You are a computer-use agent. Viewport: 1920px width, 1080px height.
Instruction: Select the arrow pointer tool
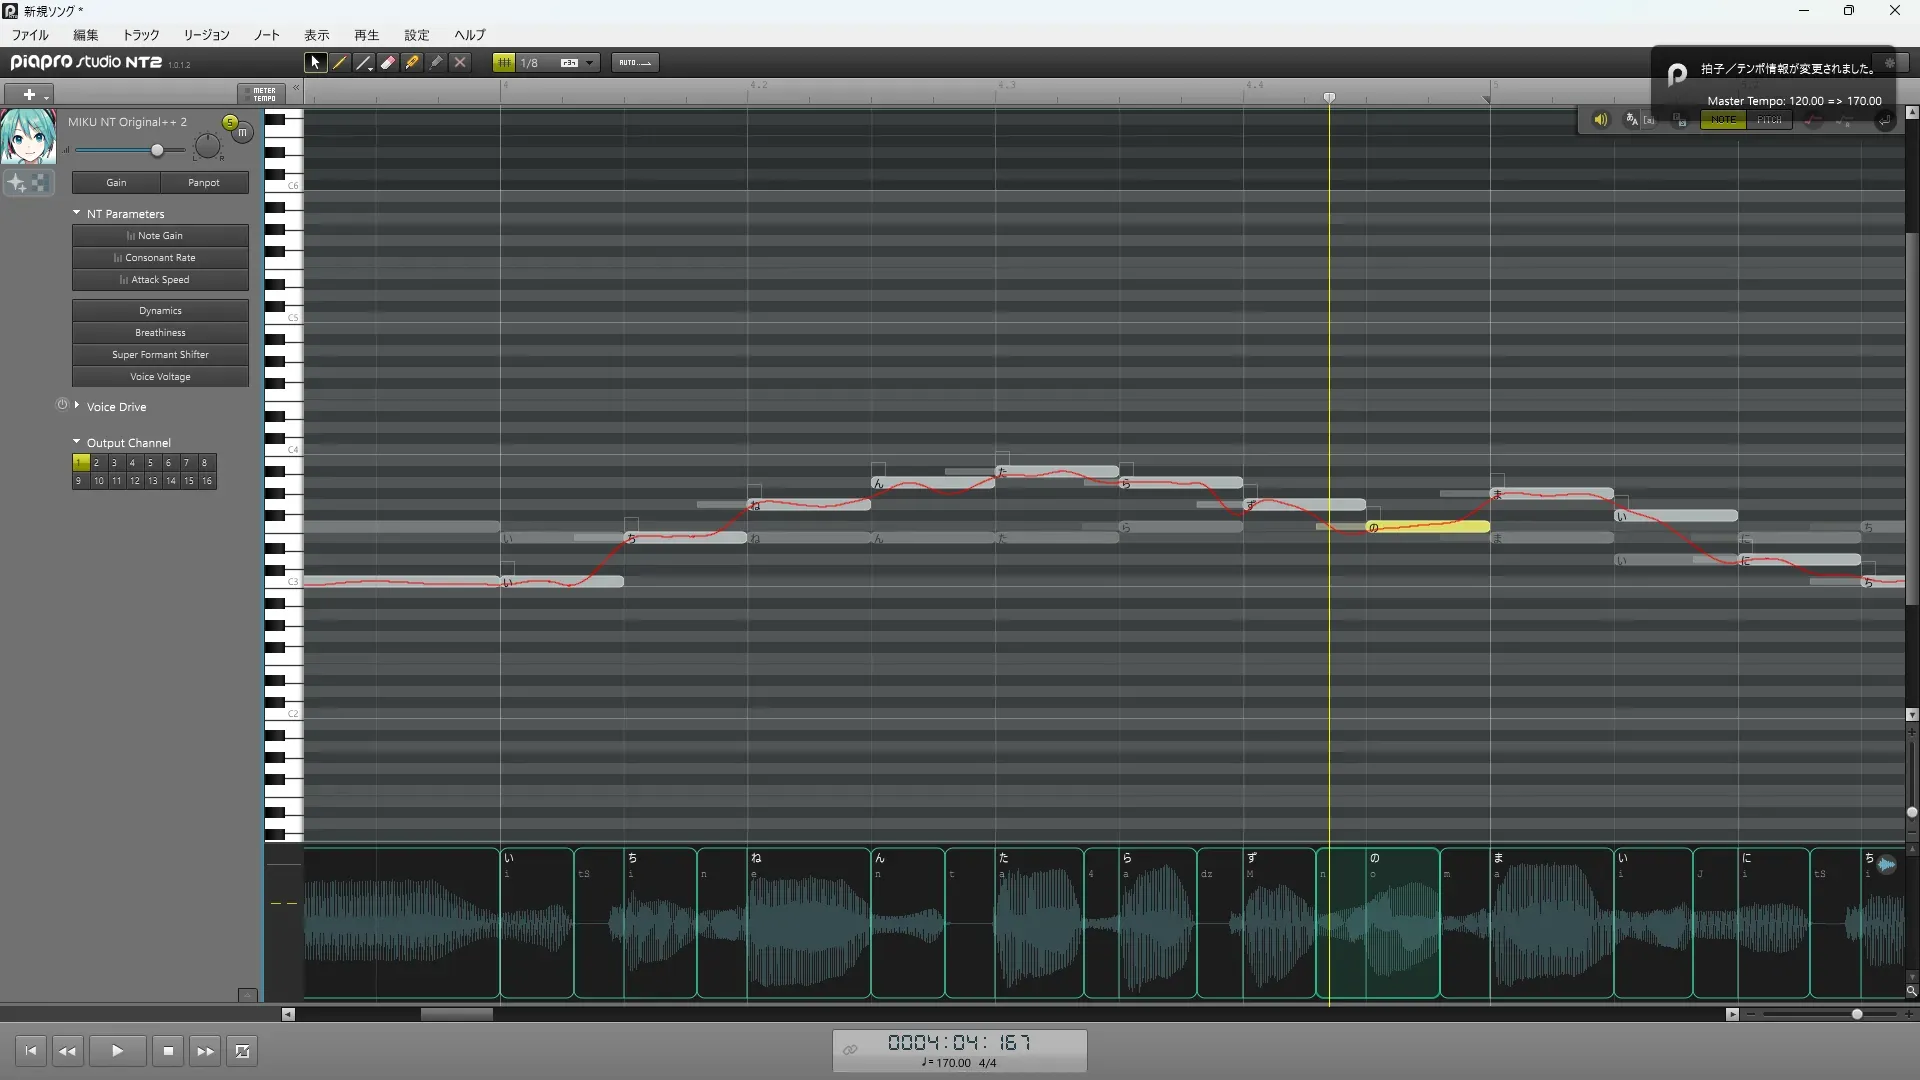pyautogui.click(x=315, y=62)
